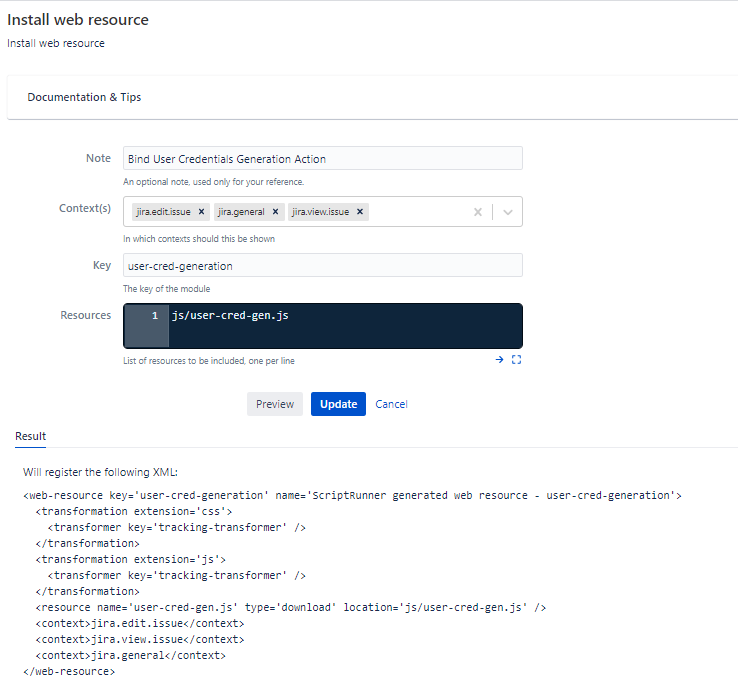
Task: Toggle fullscreen for the Resources editor
Action: tap(516, 360)
